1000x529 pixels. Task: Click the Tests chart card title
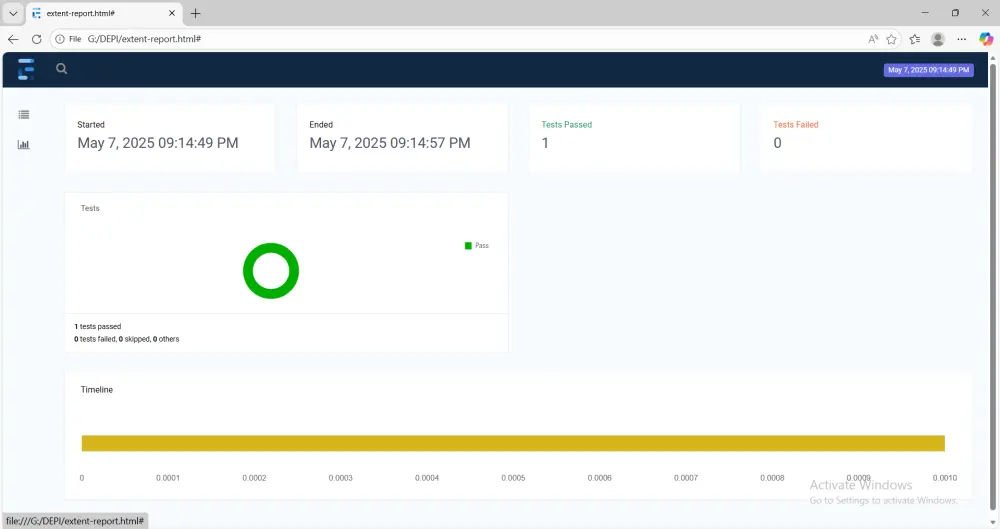click(x=90, y=208)
